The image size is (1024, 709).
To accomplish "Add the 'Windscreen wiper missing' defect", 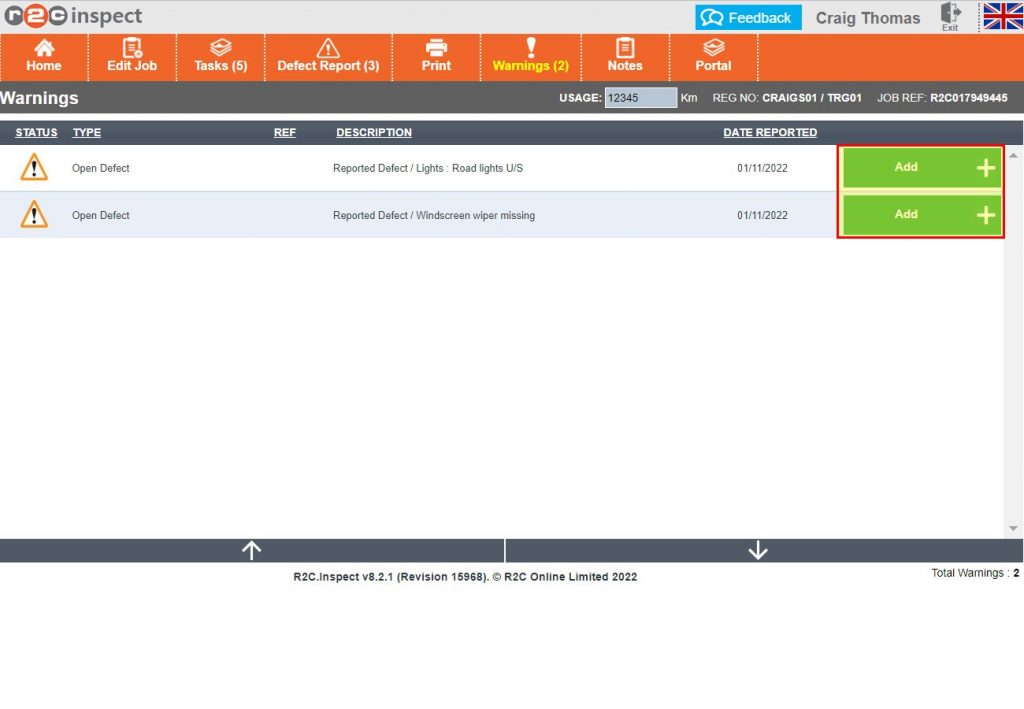I will coord(919,214).
